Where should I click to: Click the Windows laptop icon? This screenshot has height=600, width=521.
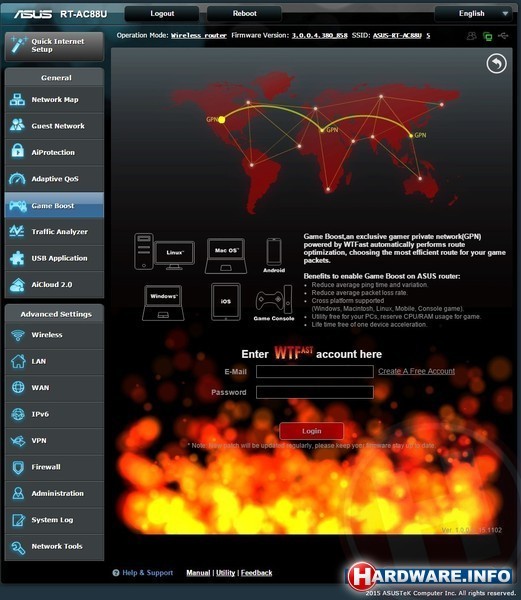pos(163,303)
